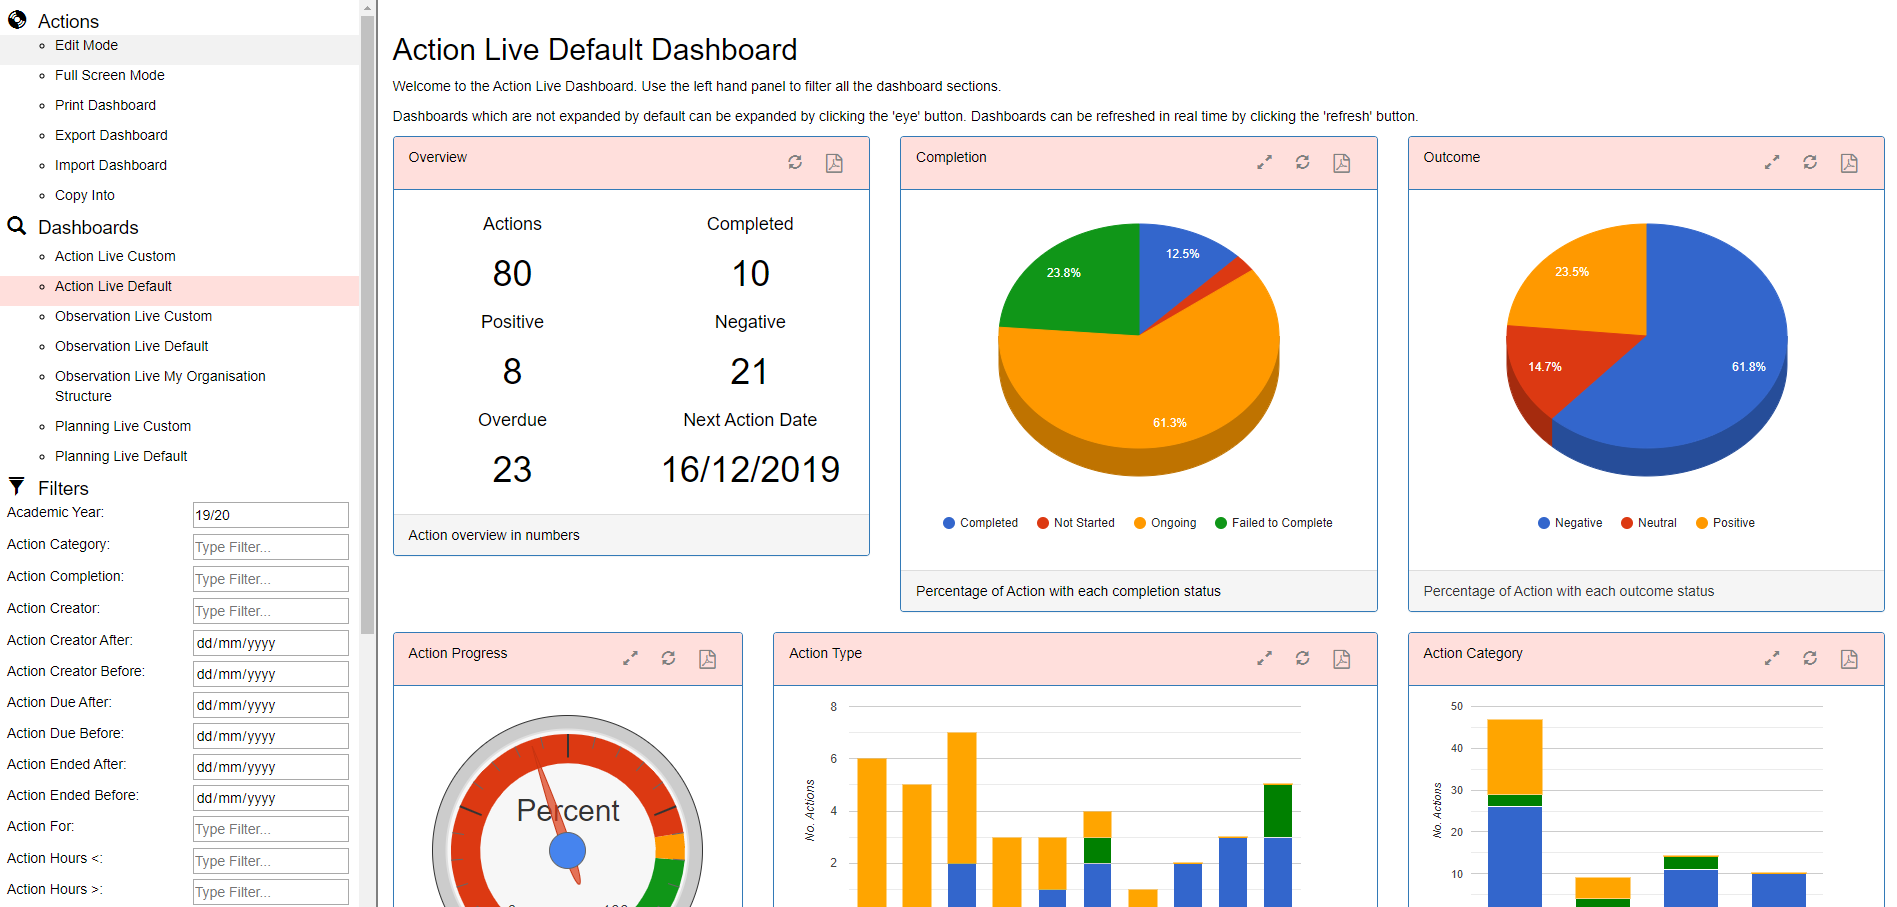This screenshot has height=907, width=1897.
Task: Toggle Failed to Complete legend entry
Action: (1273, 523)
